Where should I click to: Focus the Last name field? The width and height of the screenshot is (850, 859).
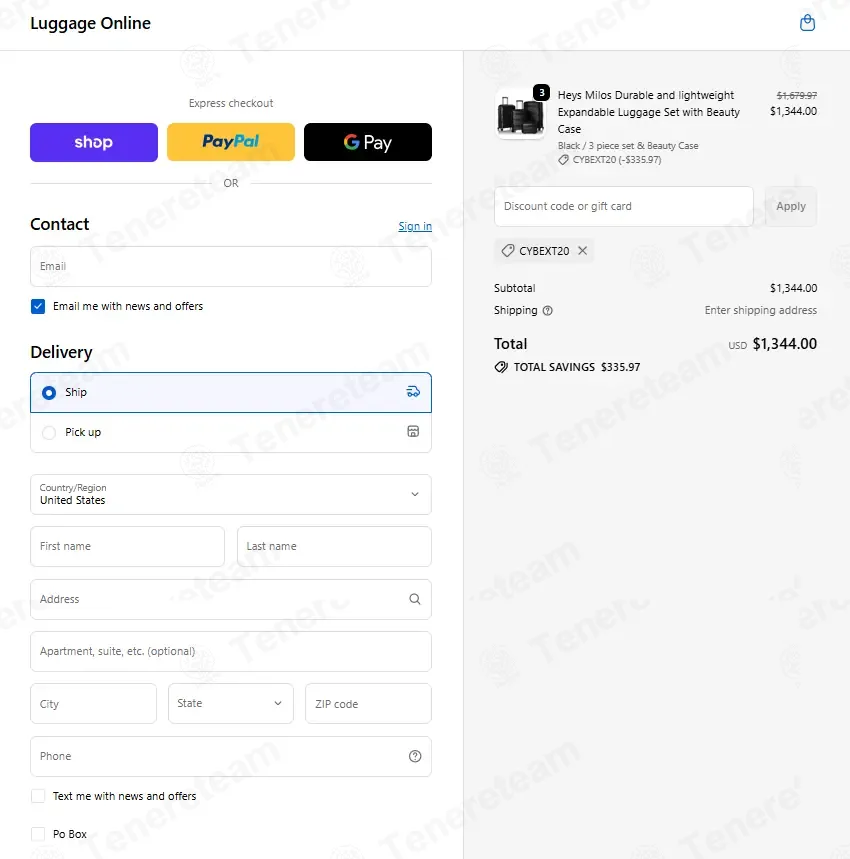pos(334,546)
